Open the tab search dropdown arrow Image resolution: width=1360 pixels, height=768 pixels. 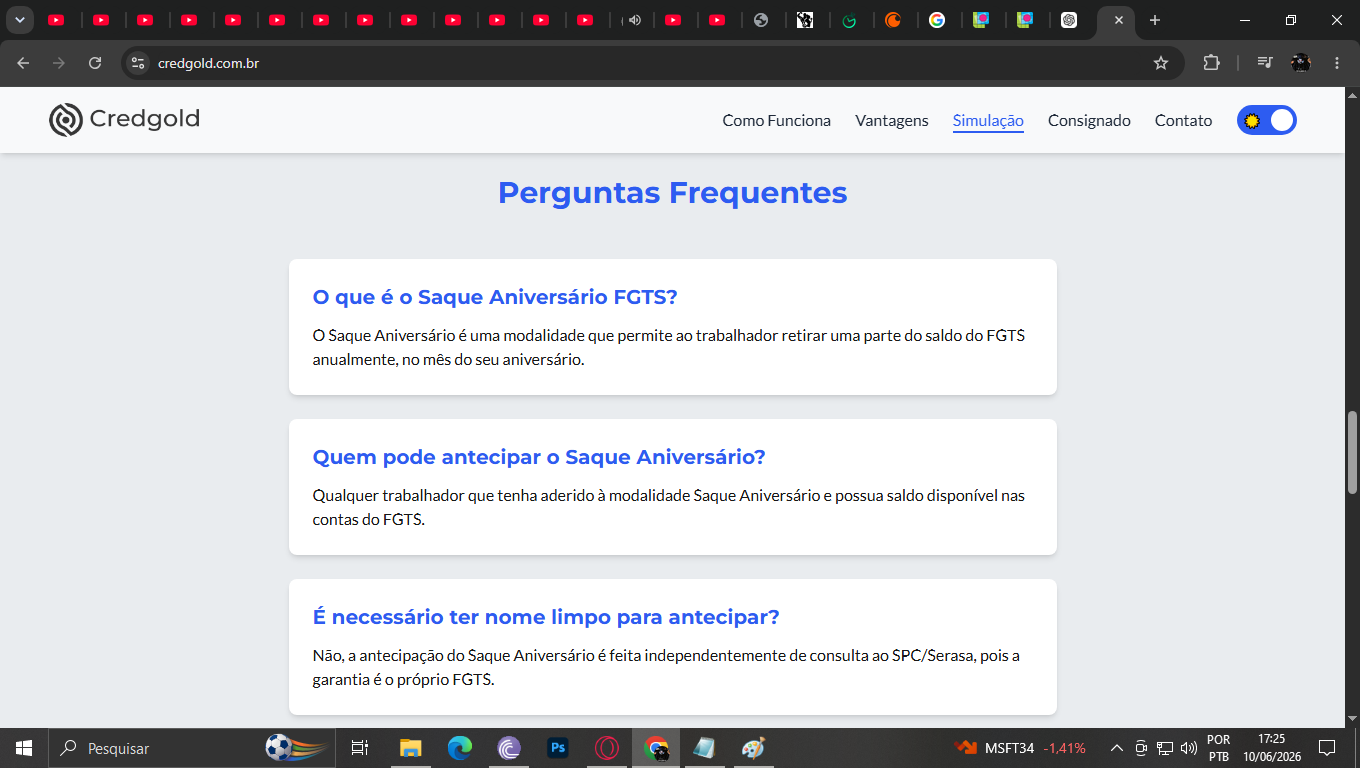(19, 20)
